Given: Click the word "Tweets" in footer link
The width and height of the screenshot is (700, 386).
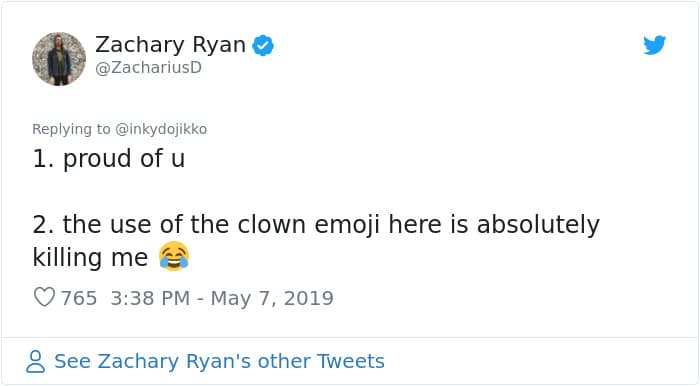Looking at the screenshot, I should (x=350, y=361).
